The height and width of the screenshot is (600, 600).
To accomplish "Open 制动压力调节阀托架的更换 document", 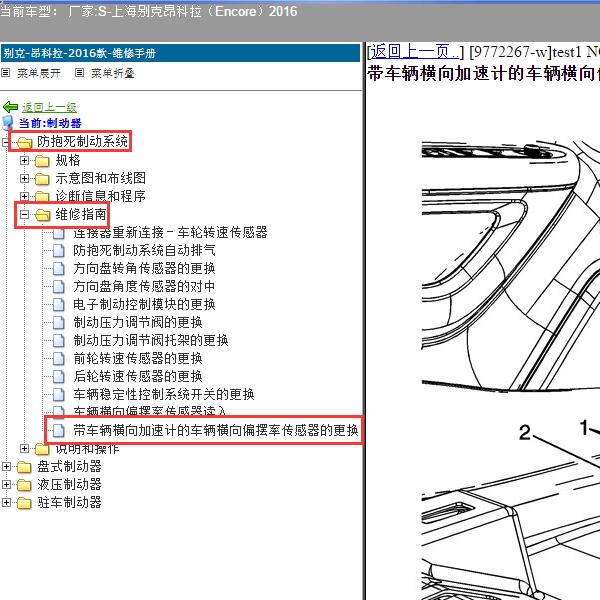I will point(151,340).
